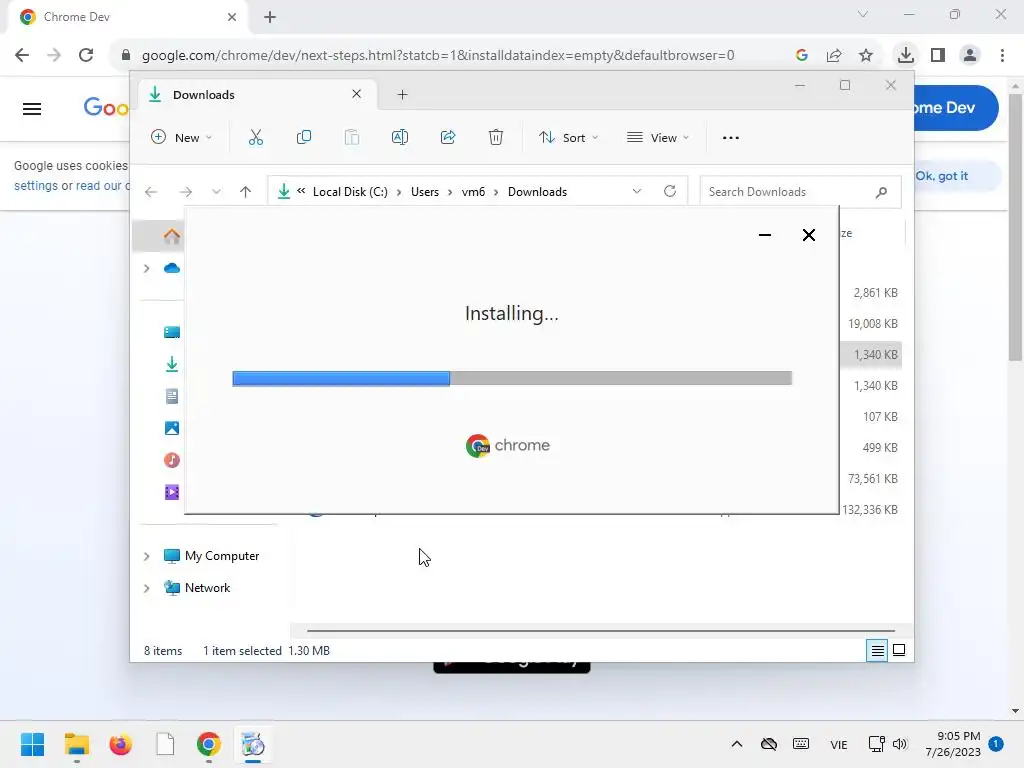Minimize the Chrome installer dialog
Screen dimensions: 1024x768
[765, 235]
